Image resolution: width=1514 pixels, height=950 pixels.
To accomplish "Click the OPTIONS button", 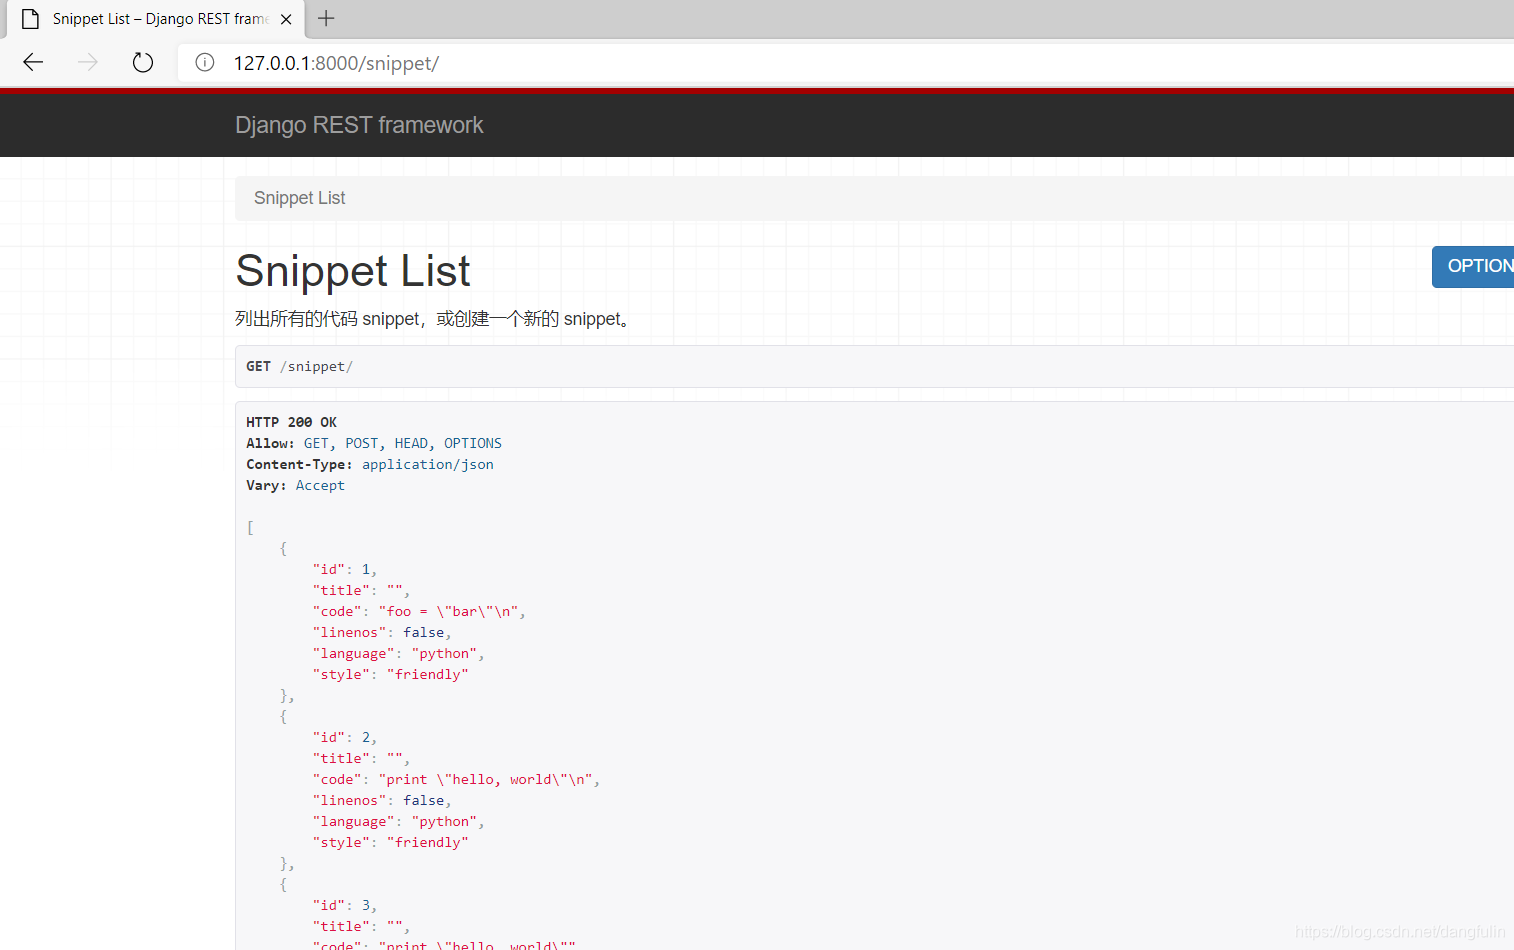I will (x=1474, y=266).
